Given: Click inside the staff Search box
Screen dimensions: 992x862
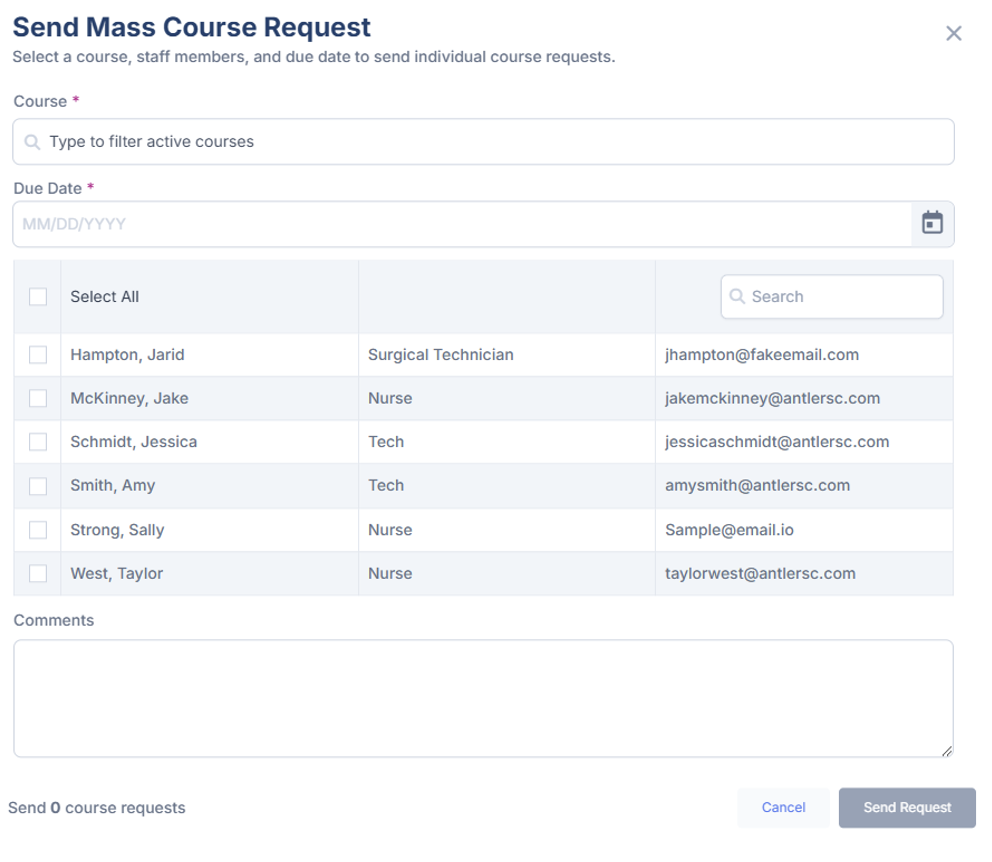Looking at the screenshot, I should [830, 296].
